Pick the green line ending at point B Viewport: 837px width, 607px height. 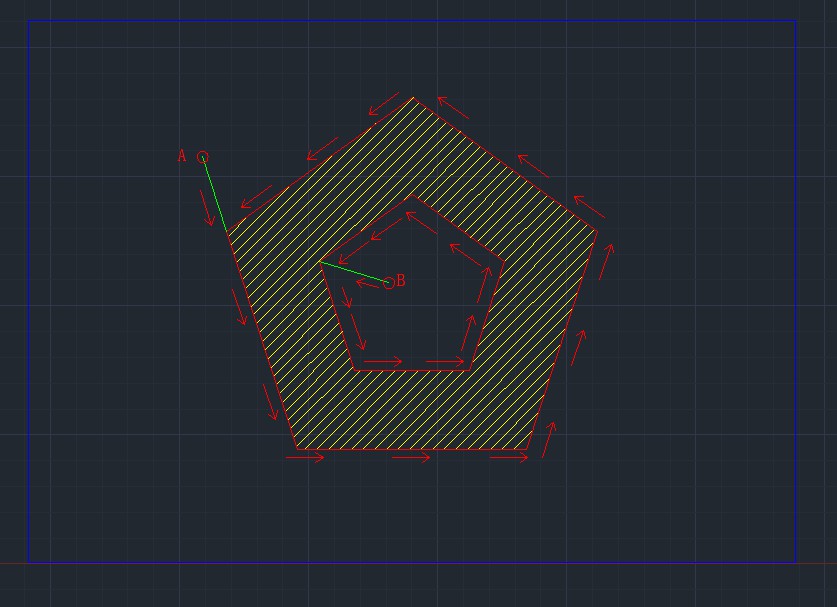tap(352, 272)
